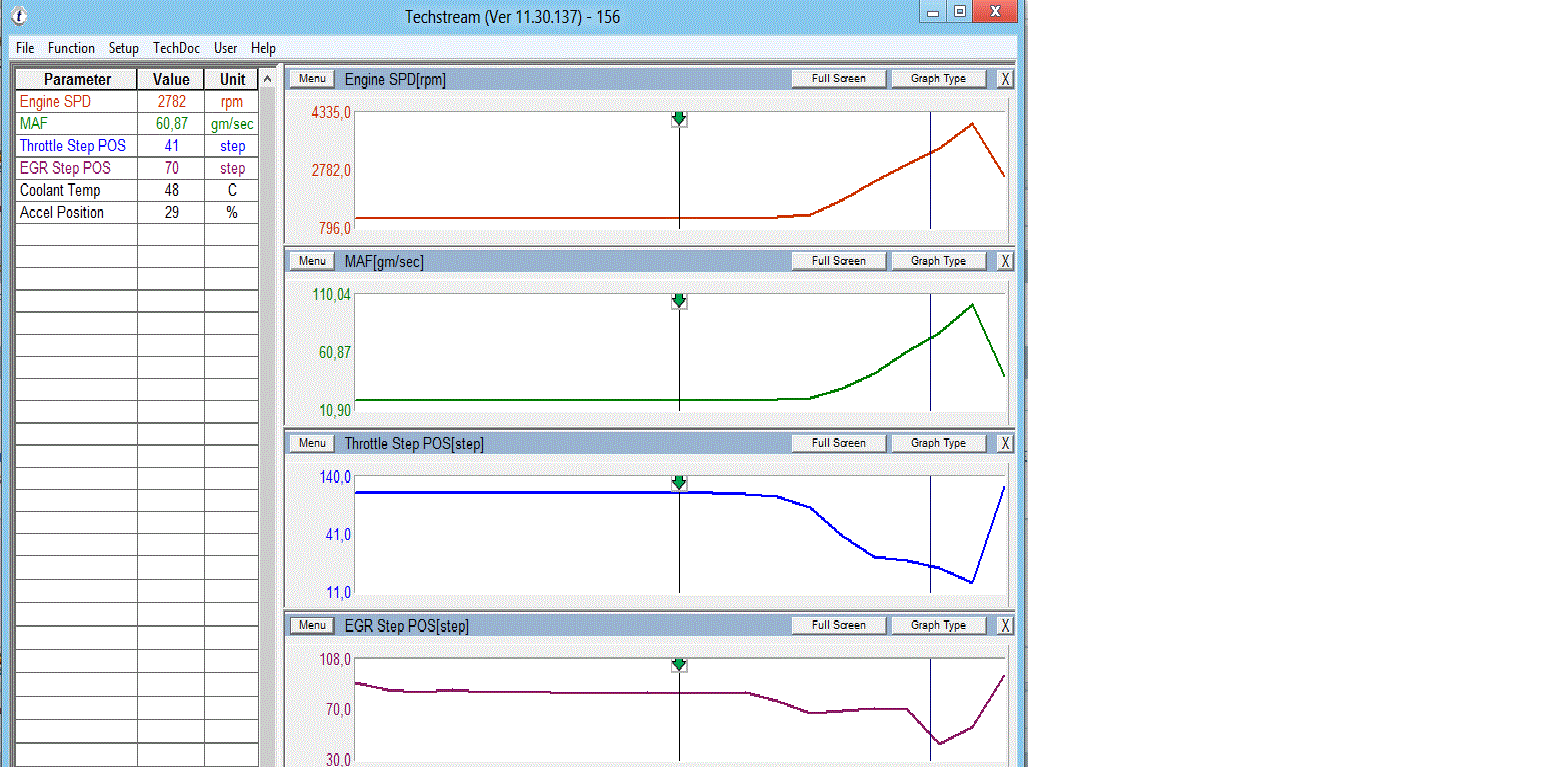Screen dimensions: 1554x767
Task: Close the Throttle Step POS graph
Action: click(1005, 443)
